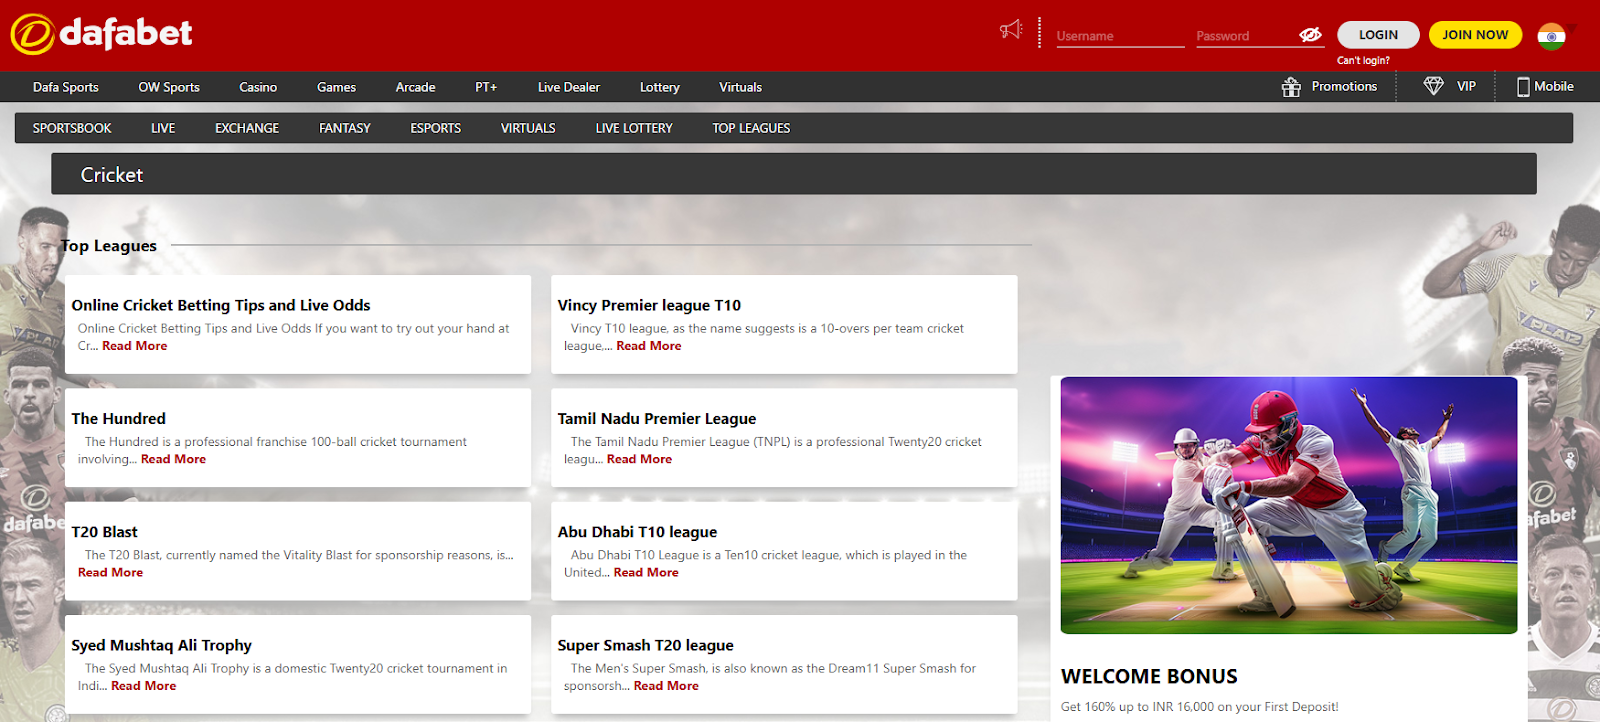Screen dimensions: 1600x722
Task: Read More about Super Smash T20 league
Action: click(666, 686)
